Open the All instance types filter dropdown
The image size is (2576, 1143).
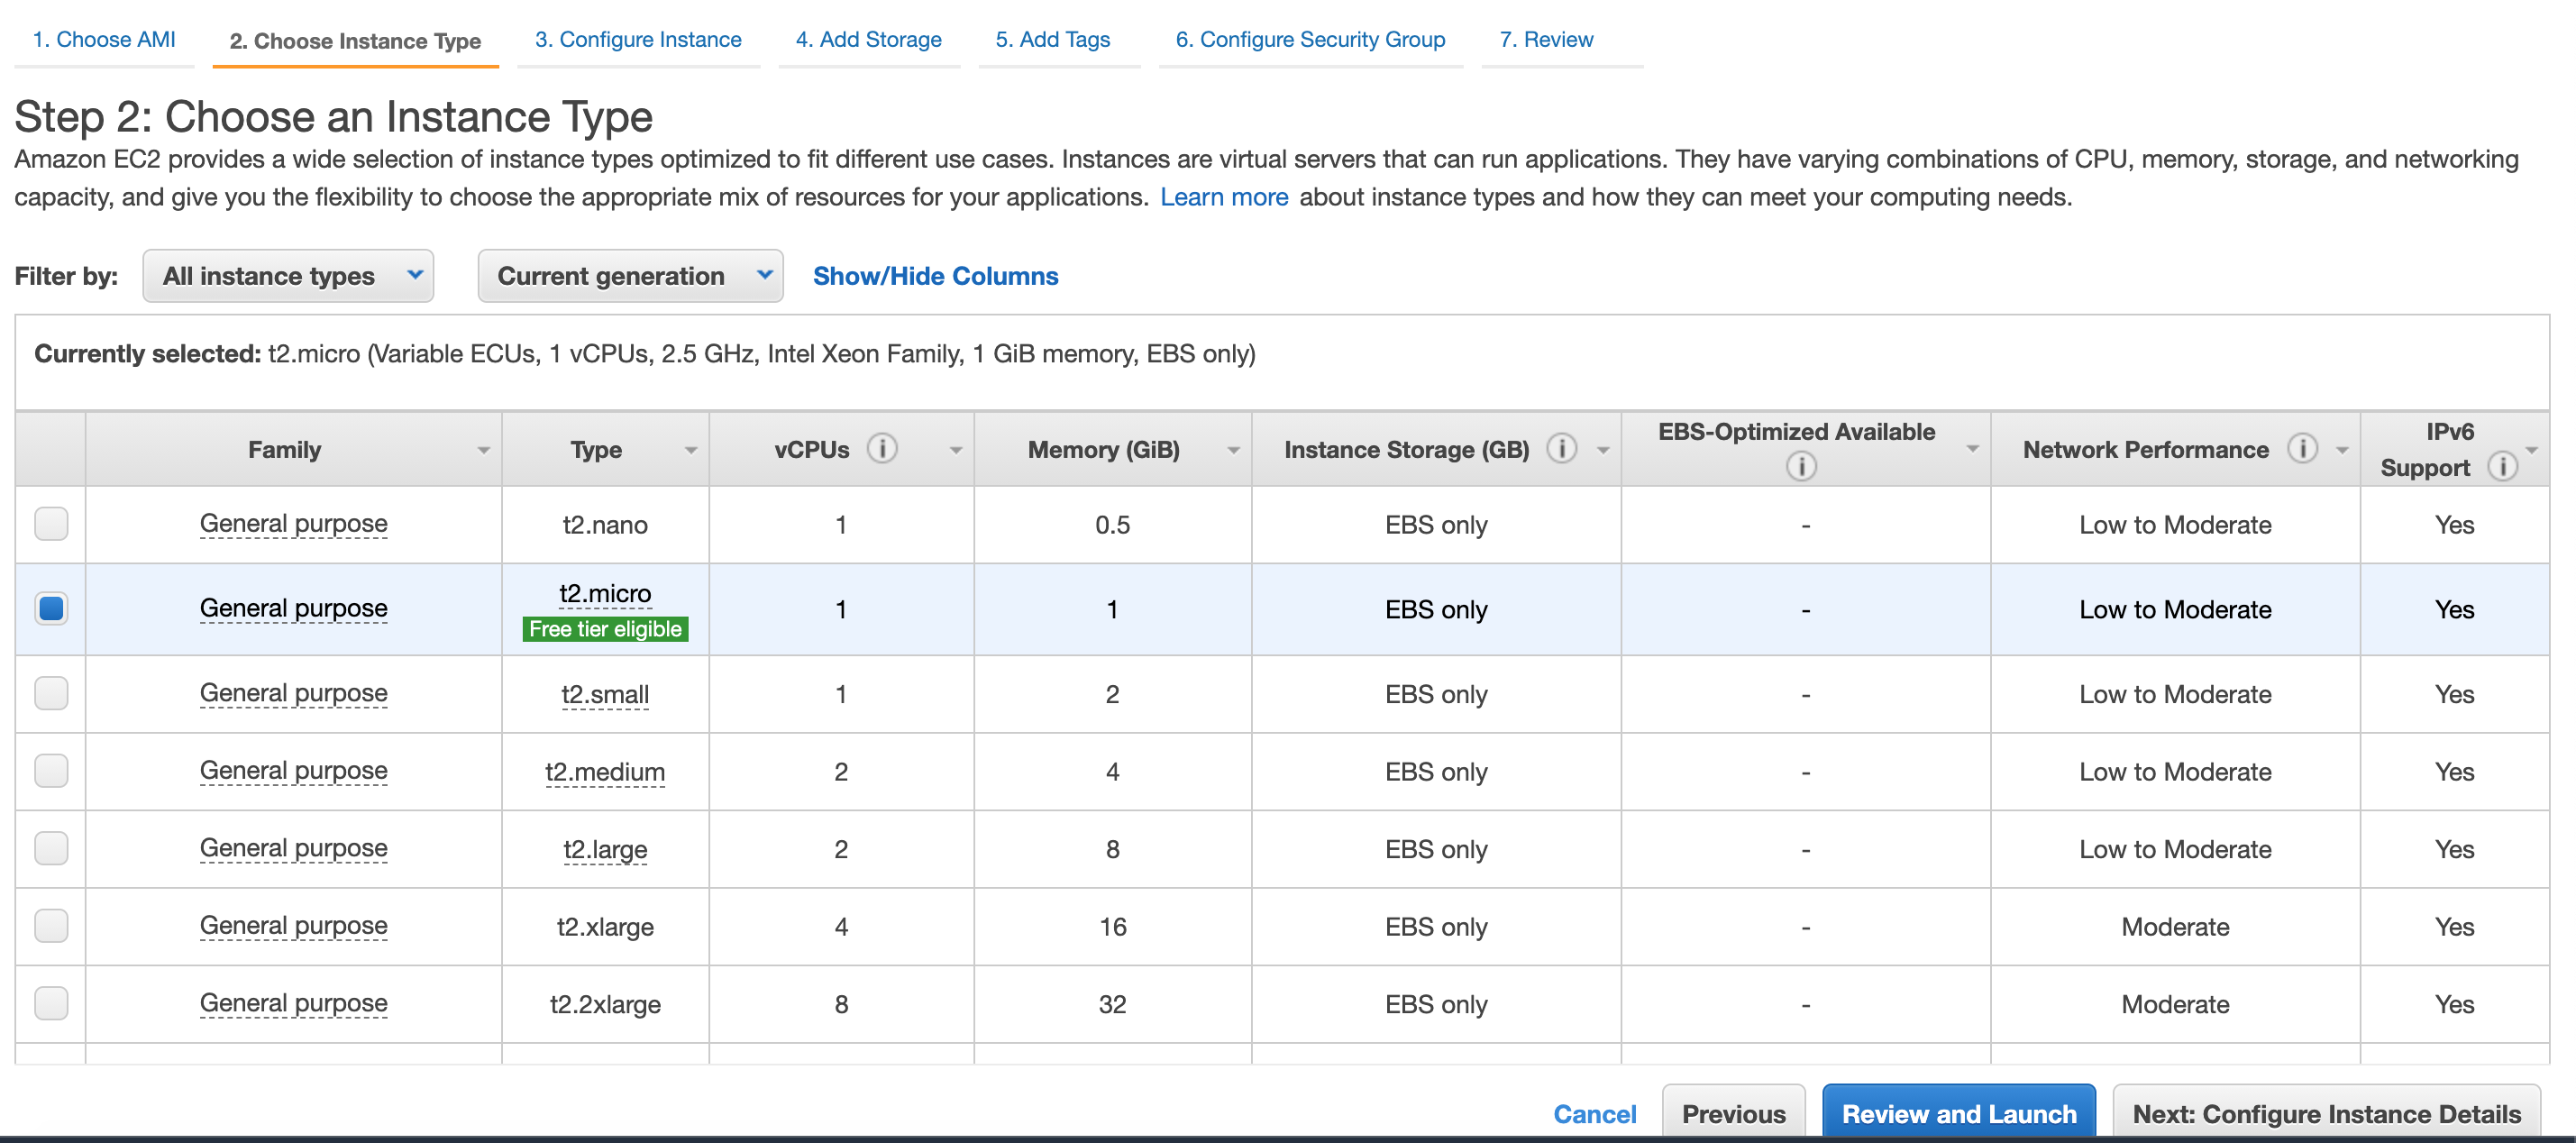288,276
